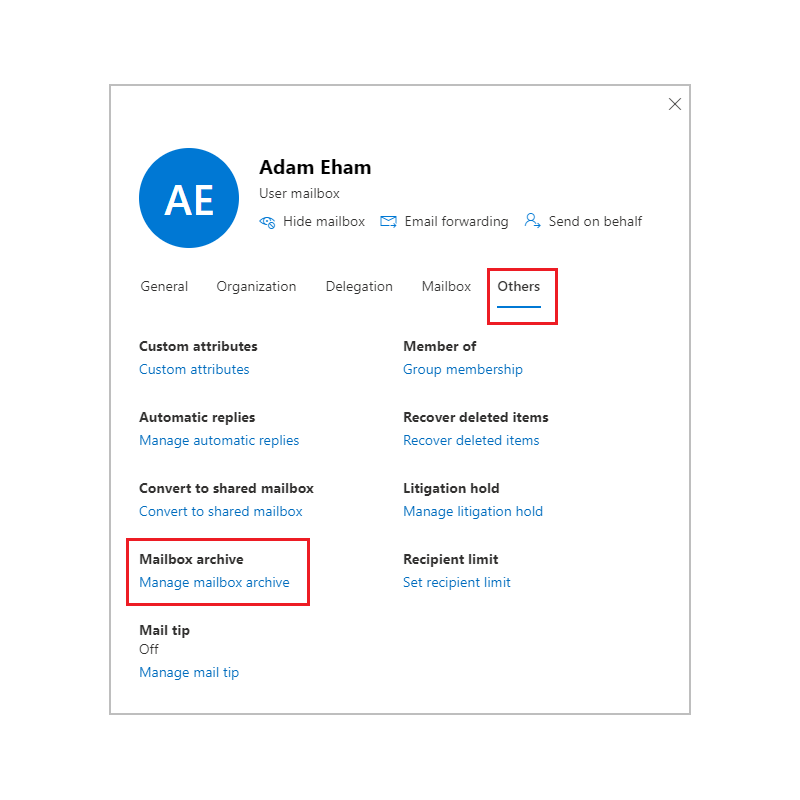
Task: Open Manage mailbox archive link
Action: [214, 582]
